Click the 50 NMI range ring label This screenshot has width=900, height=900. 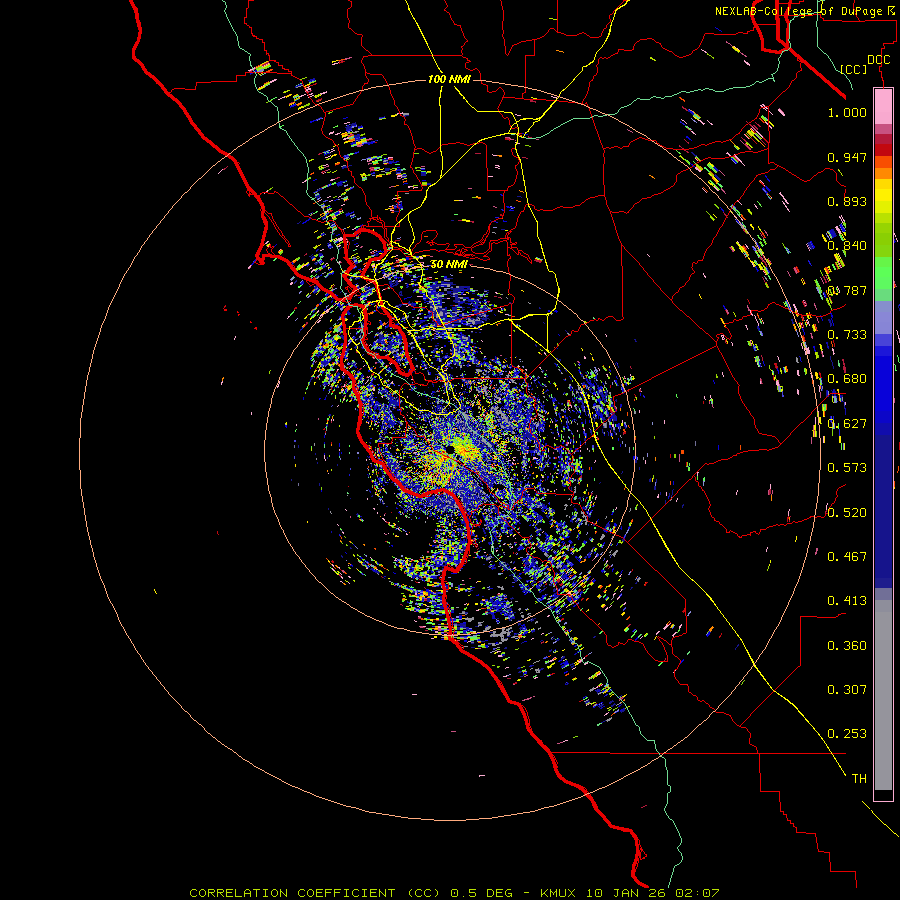(x=449, y=264)
